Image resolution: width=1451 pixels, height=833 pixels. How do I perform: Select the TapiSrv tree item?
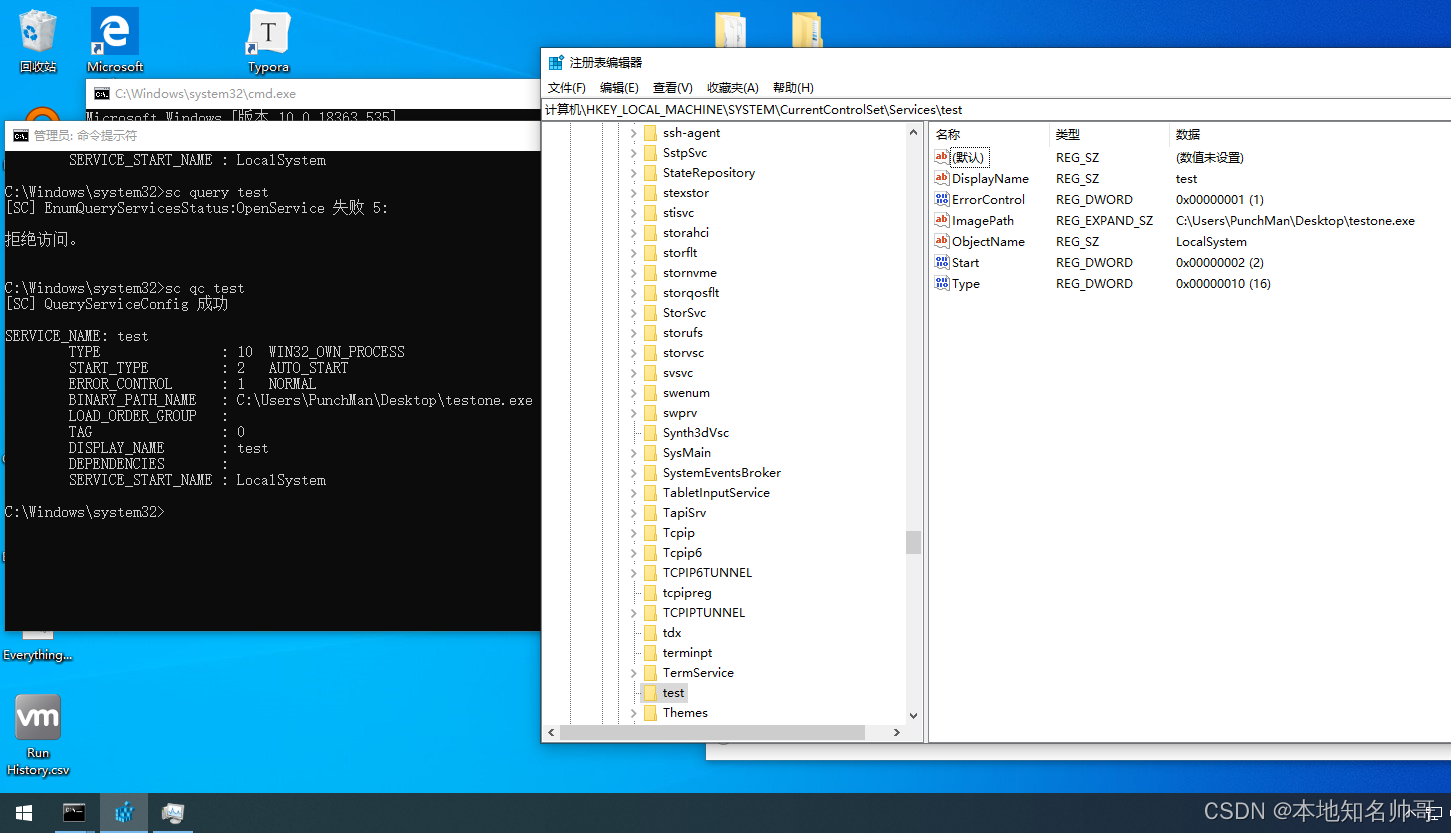pos(684,513)
